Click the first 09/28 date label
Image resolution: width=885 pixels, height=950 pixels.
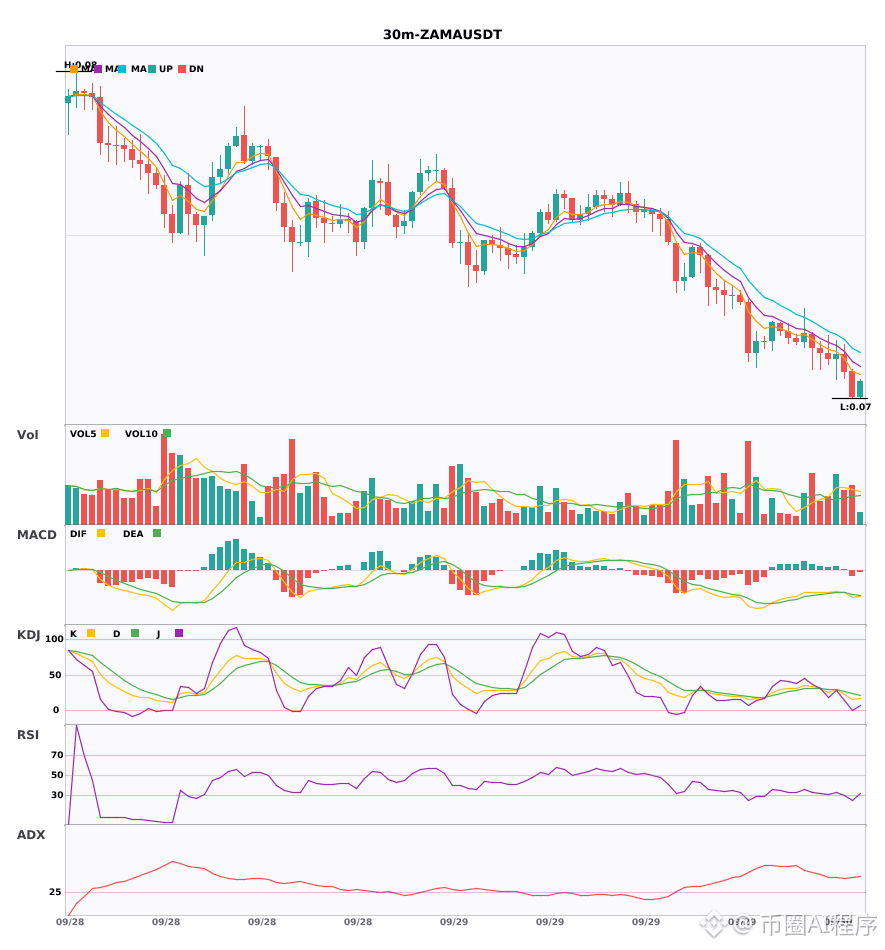click(70, 922)
